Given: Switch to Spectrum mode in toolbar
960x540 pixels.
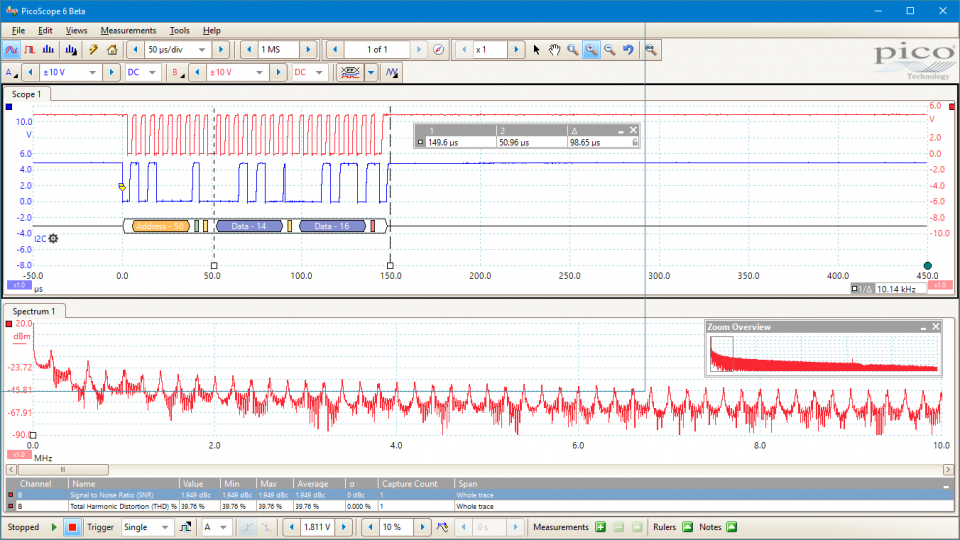Looking at the screenshot, I should coord(49,49).
